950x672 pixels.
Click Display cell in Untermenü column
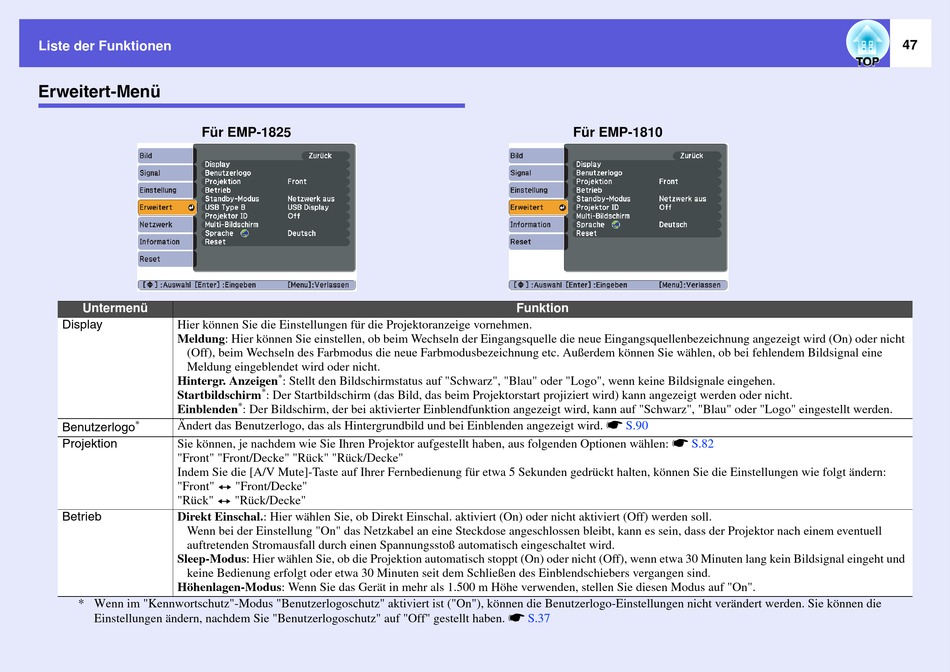115,367
